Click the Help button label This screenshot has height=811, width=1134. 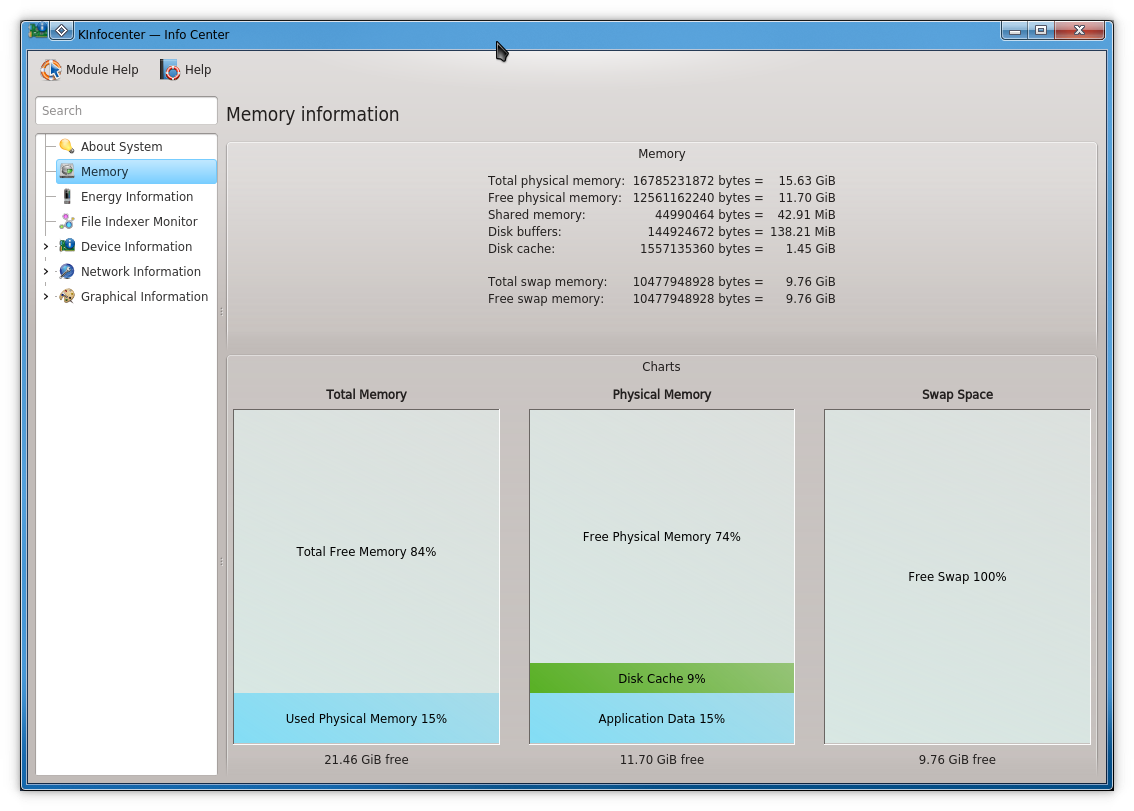[x=197, y=69]
